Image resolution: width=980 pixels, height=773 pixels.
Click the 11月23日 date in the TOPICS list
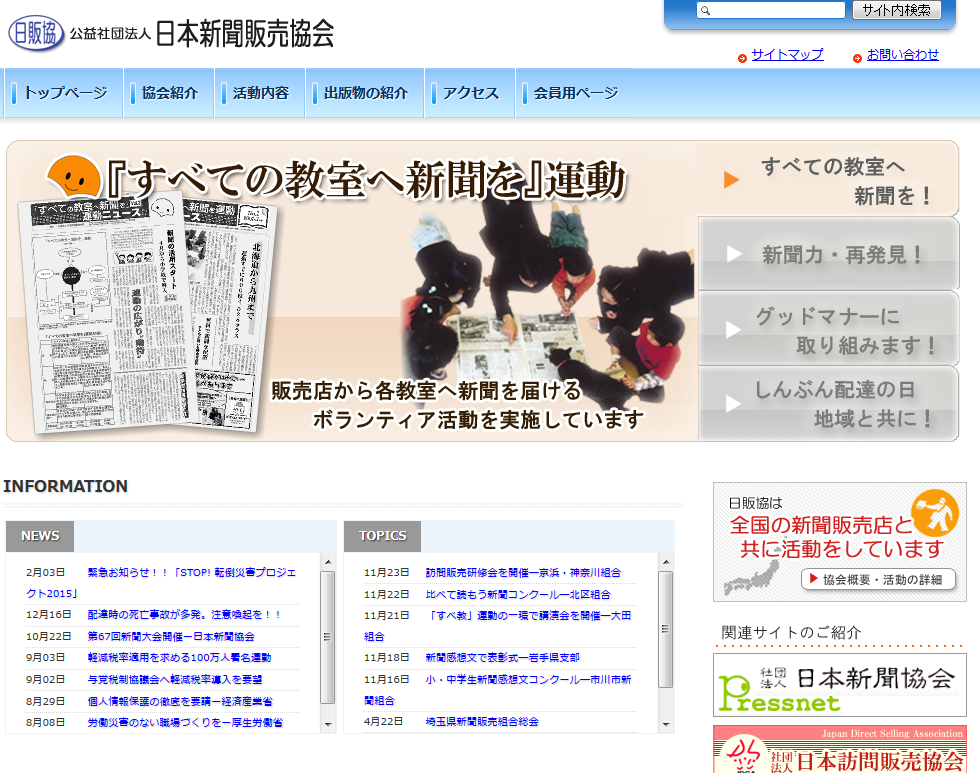tap(386, 572)
